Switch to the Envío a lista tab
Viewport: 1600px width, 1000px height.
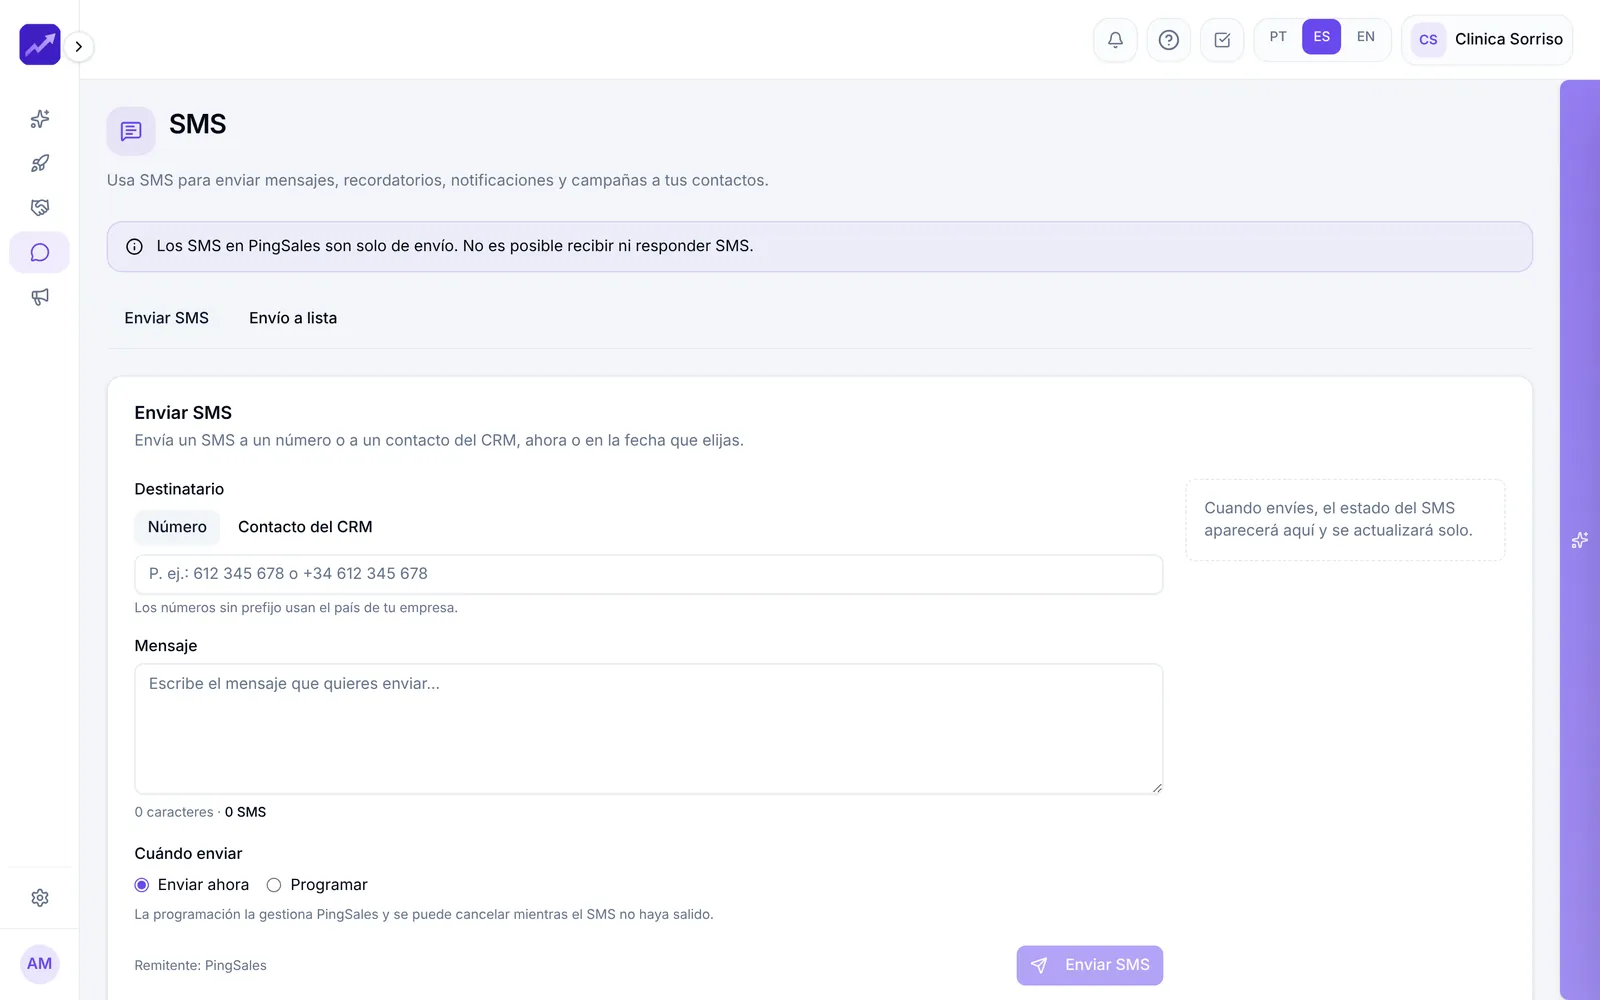pos(293,318)
